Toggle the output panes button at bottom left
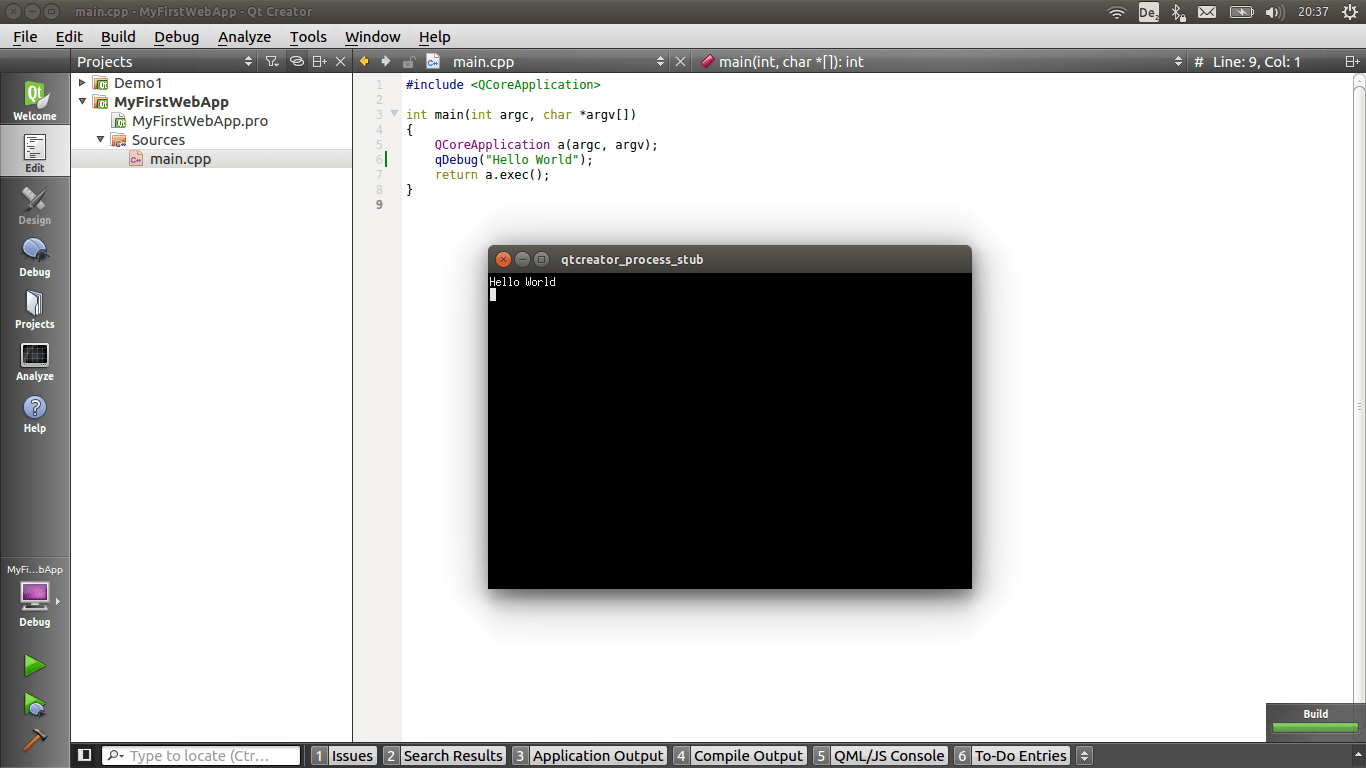 (84, 754)
